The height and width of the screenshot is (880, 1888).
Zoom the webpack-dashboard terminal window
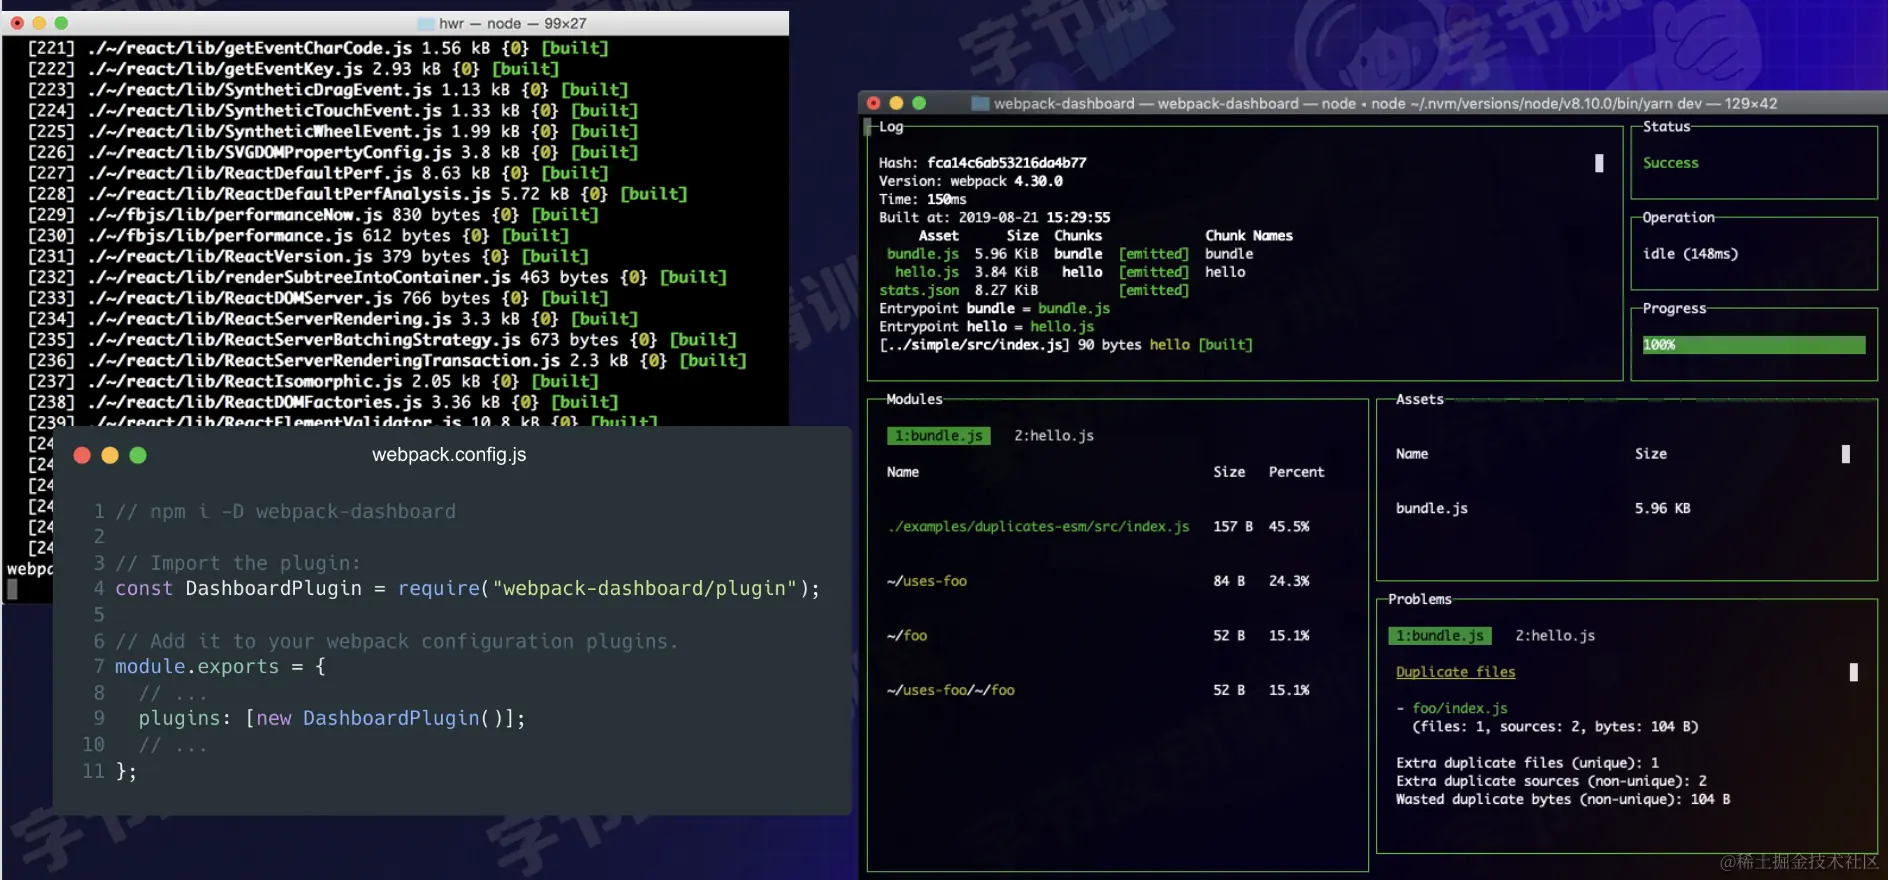919,103
